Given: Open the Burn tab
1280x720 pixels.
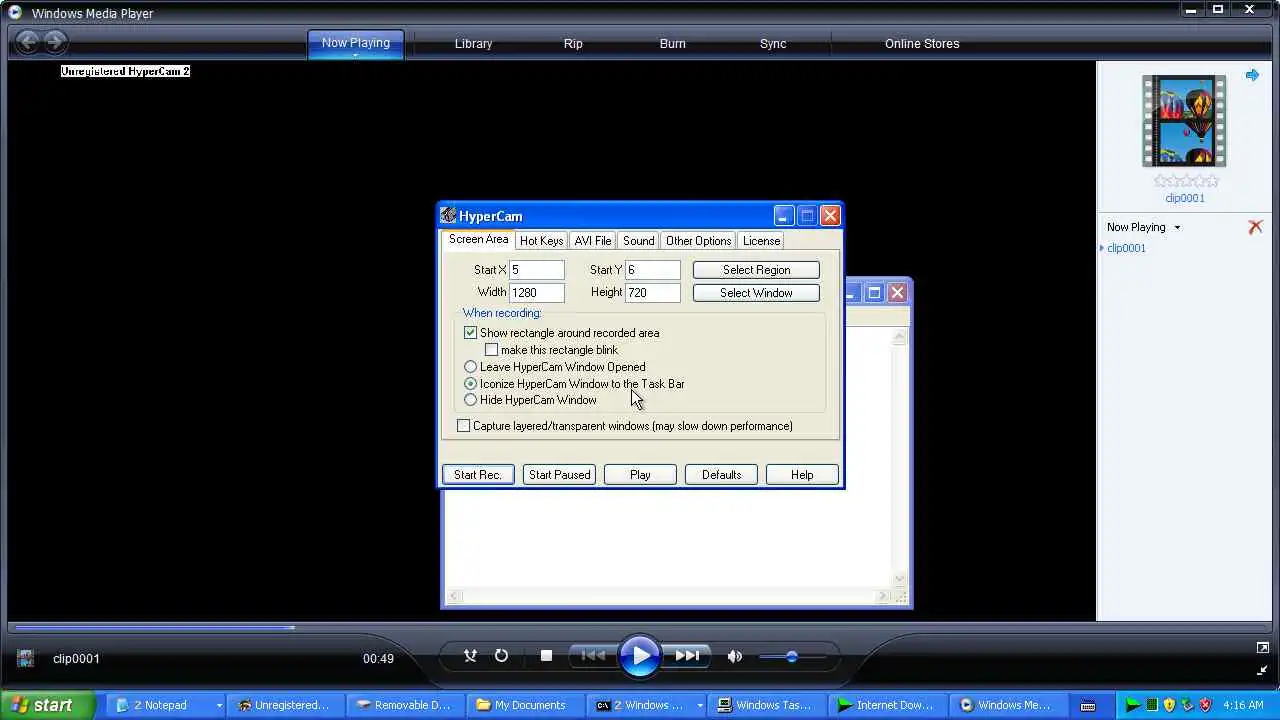Looking at the screenshot, I should (673, 44).
